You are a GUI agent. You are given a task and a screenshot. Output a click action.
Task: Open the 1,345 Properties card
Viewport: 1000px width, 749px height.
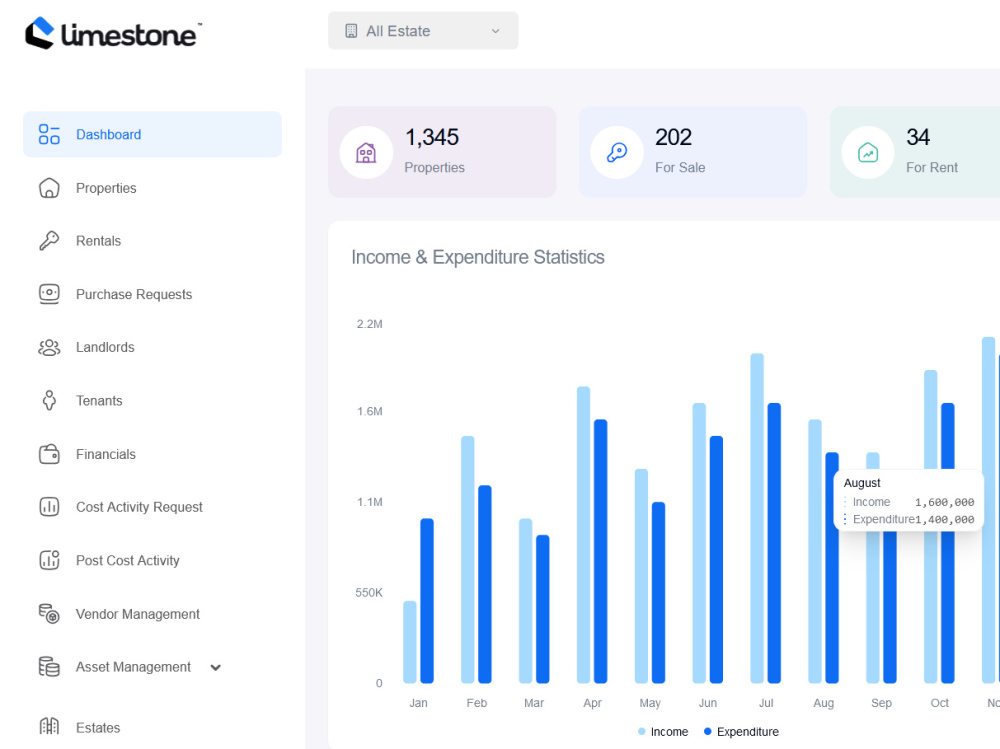[x=442, y=152]
